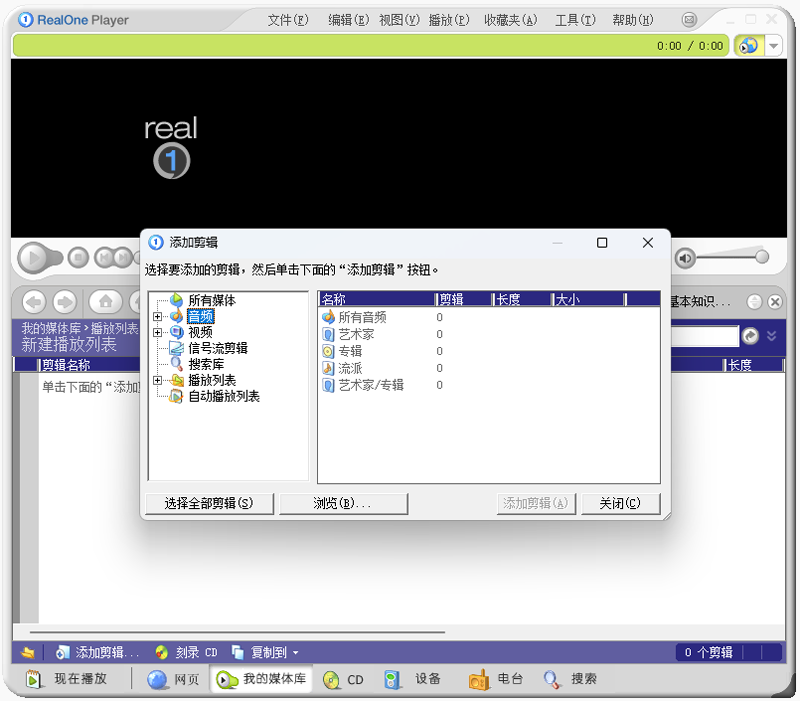Switch to 电台 tab
The width and height of the screenshot is (800, 701).
(x=496, y=679)
